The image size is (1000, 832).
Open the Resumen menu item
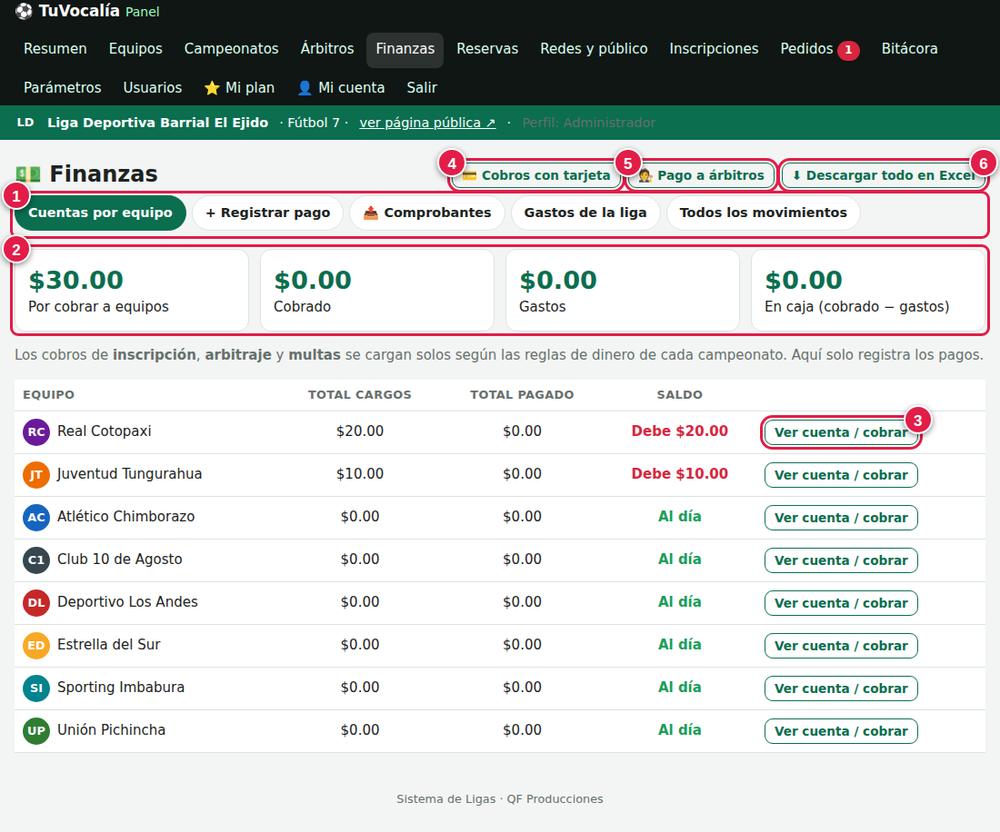(55, 49)
